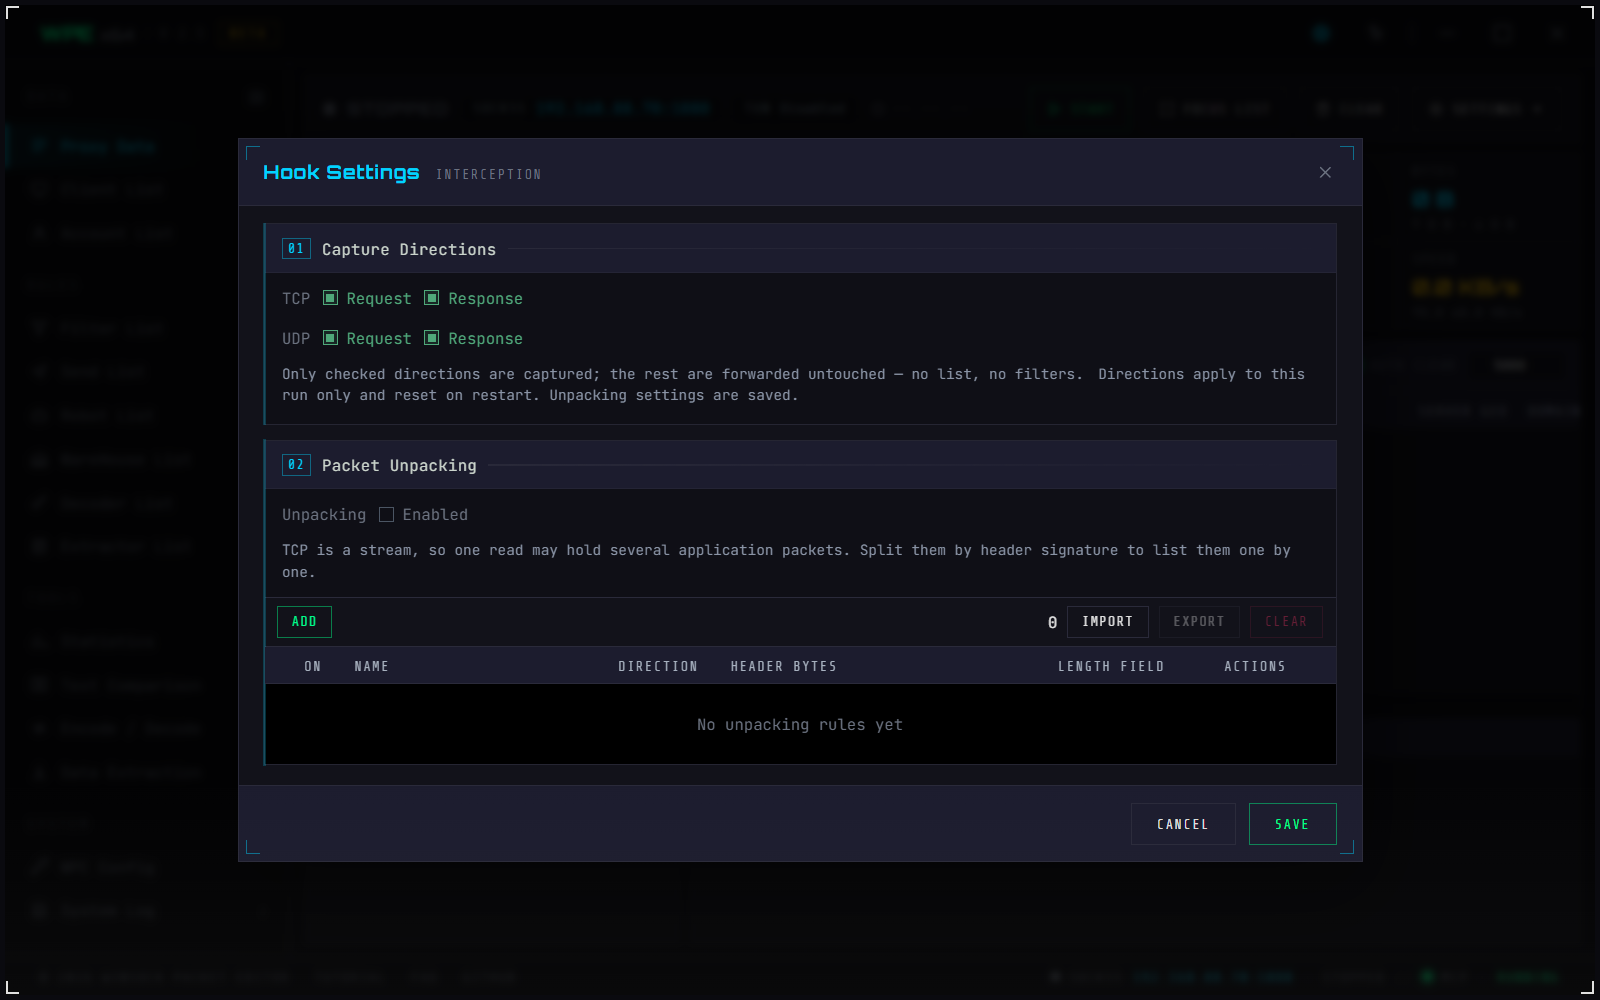This screenshot has height=1000, width=1600.
Task: Select the DIRECTION column header
Action: [x=658, y=666]
